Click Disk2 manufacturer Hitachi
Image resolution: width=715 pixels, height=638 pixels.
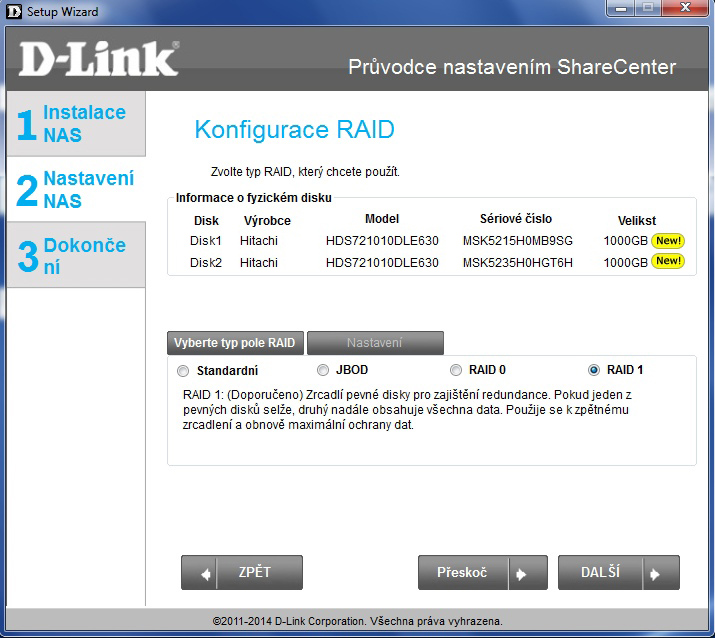(x=259, y=263)
